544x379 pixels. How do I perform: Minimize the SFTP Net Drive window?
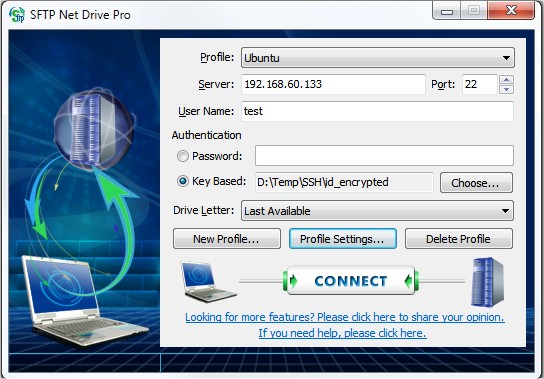(x=447, y=11)
